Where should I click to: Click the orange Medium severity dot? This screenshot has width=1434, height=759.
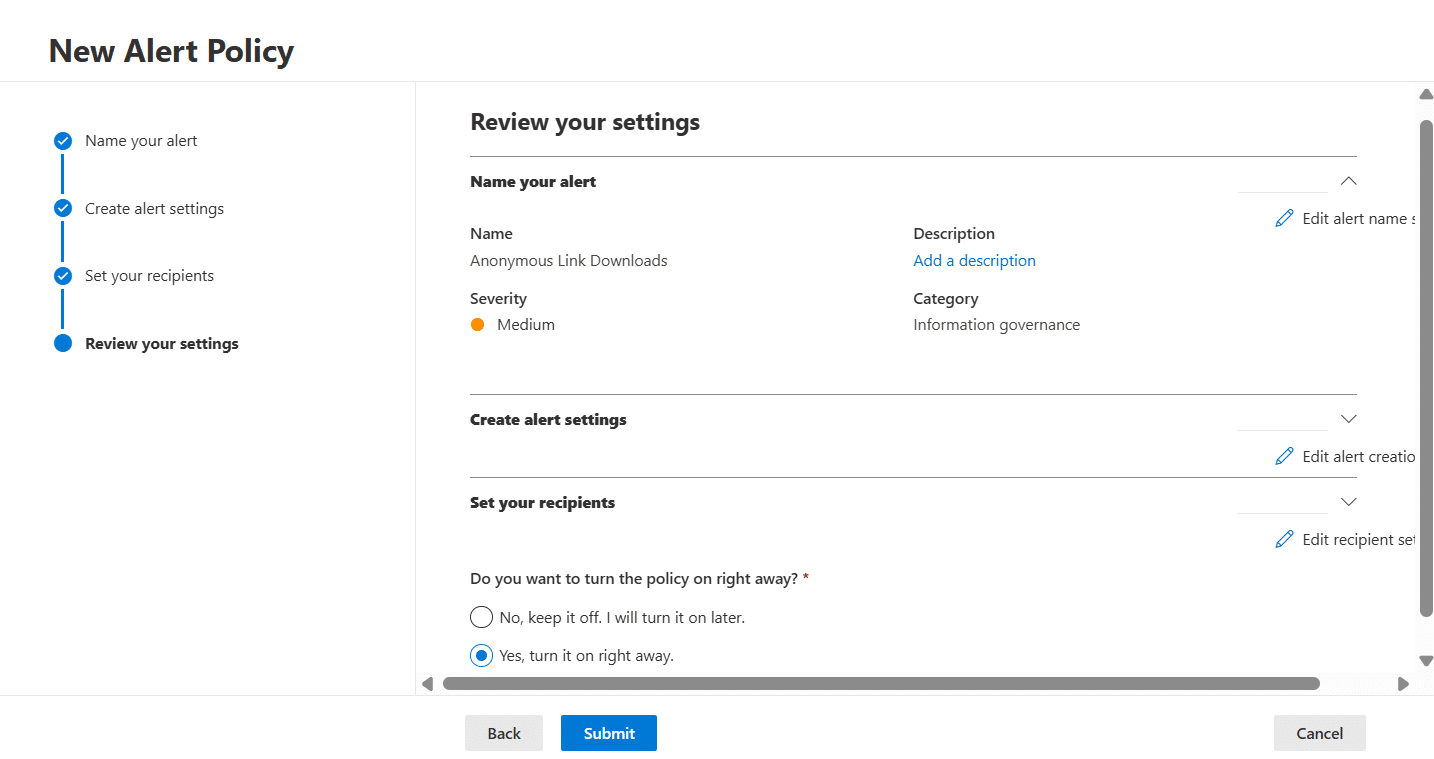[477, 325]
